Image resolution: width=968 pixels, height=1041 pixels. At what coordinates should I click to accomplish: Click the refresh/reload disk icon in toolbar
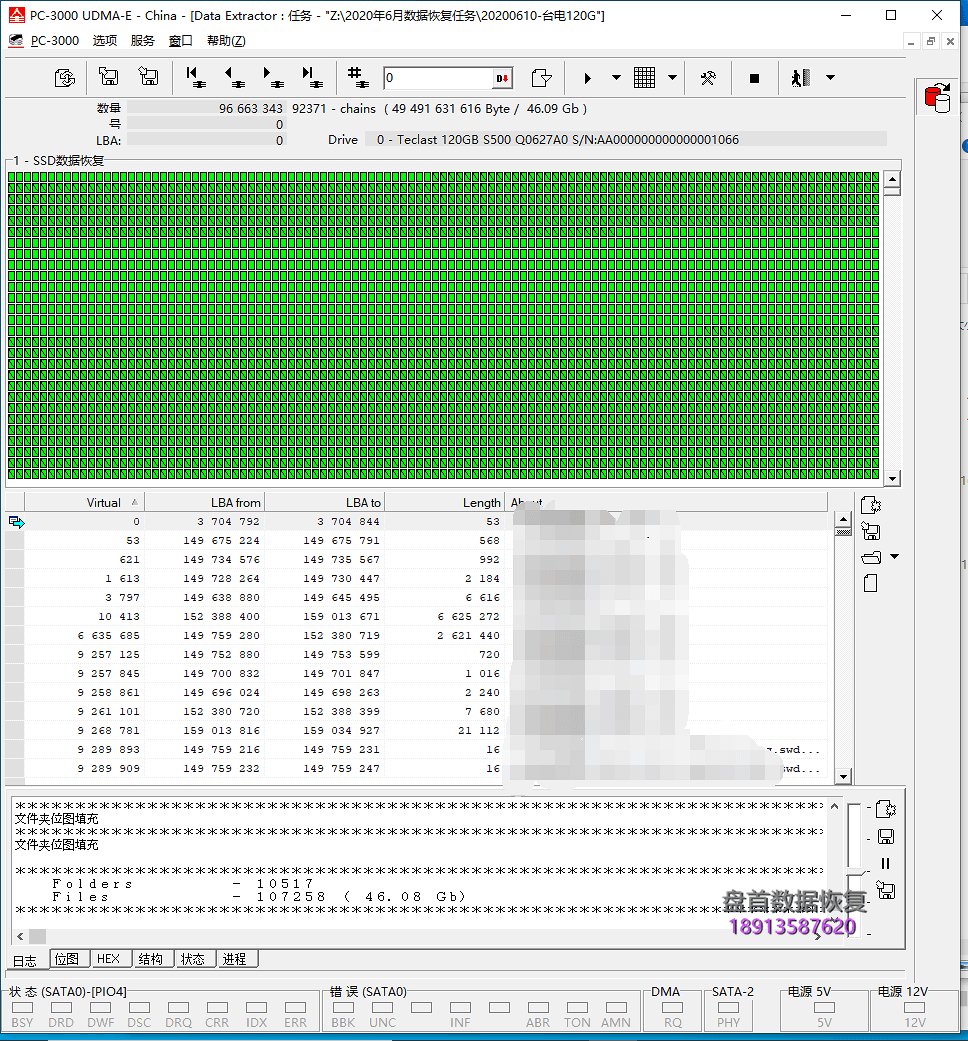[x=65, y=78]
